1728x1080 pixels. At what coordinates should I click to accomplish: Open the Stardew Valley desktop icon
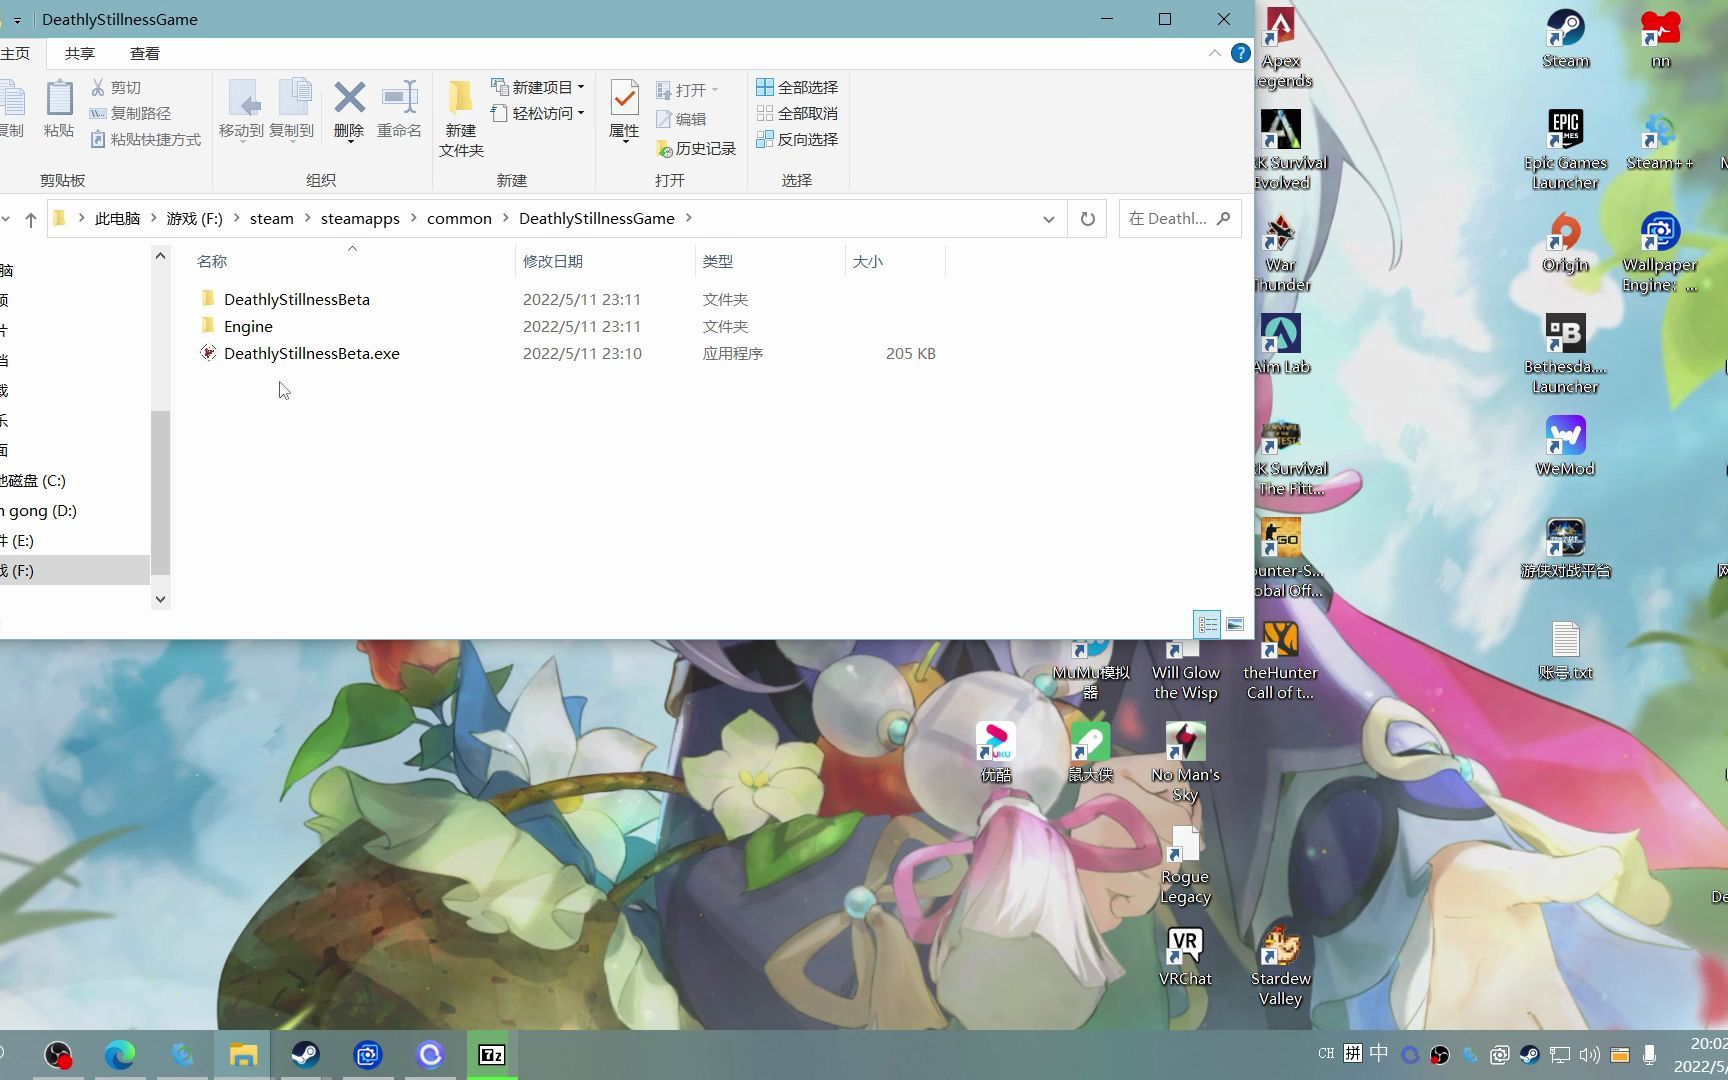pos(1280,966)
